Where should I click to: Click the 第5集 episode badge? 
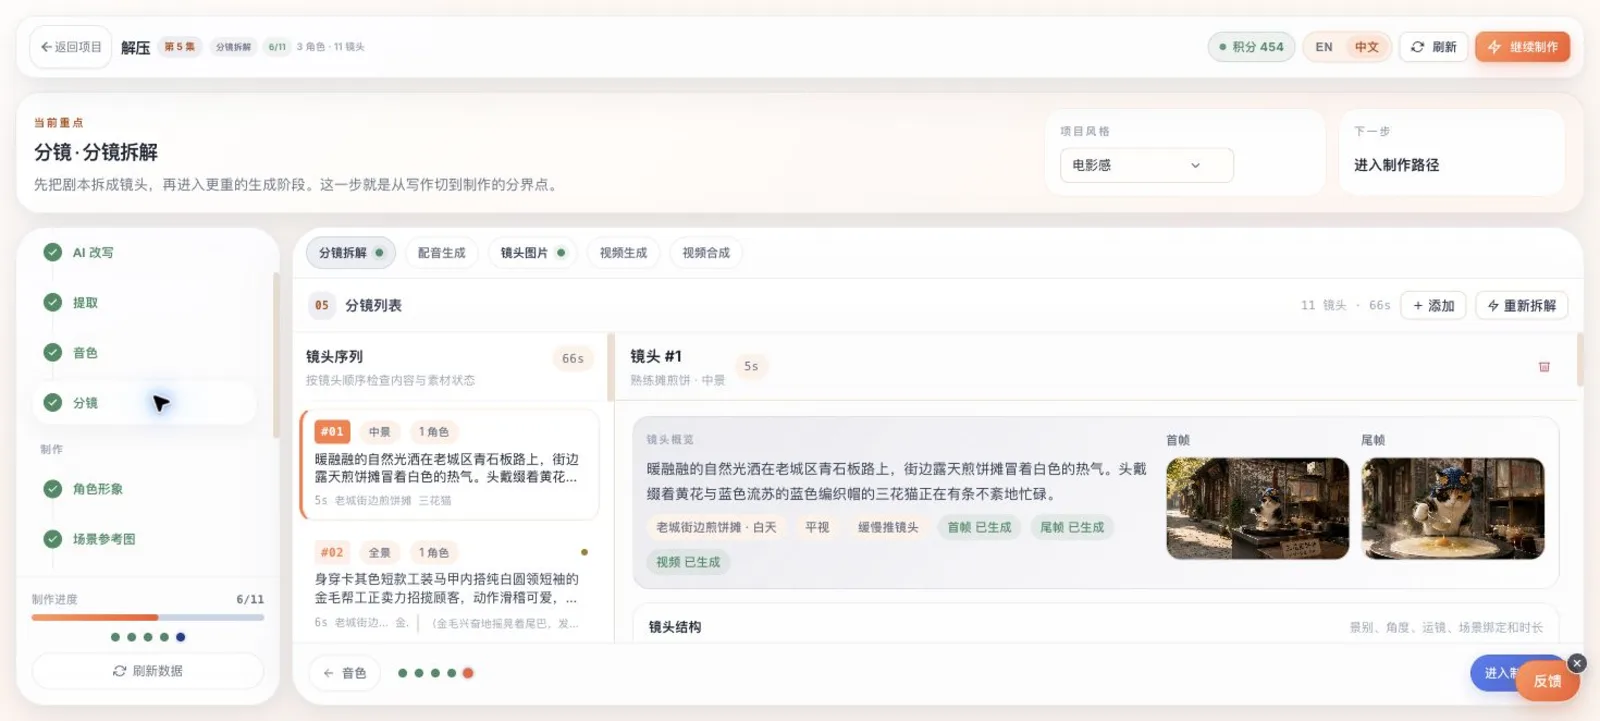pyautogui.click(x=180, y=47)
